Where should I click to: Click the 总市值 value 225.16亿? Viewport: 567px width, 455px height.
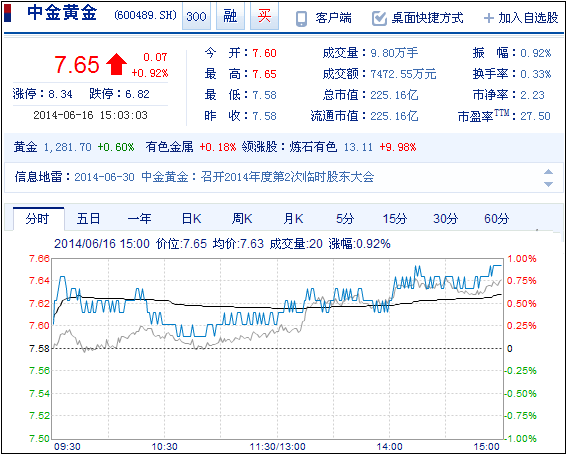tap(394, 95)
